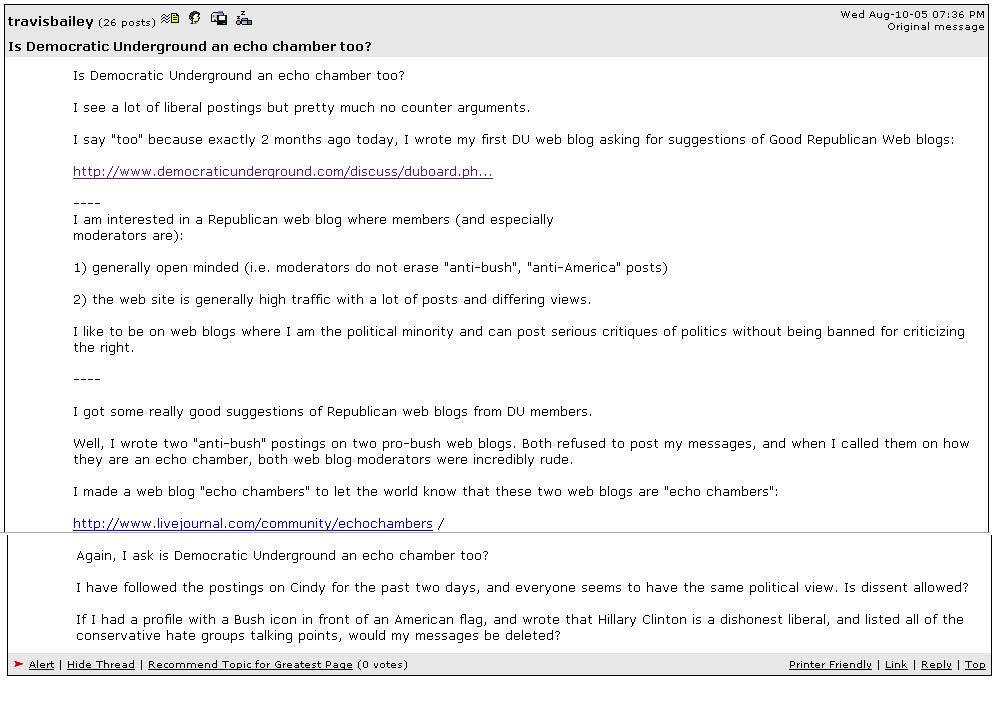Click Reply to respond to post
Screen dimensions: 1008x720
click(x=936, y=665)
